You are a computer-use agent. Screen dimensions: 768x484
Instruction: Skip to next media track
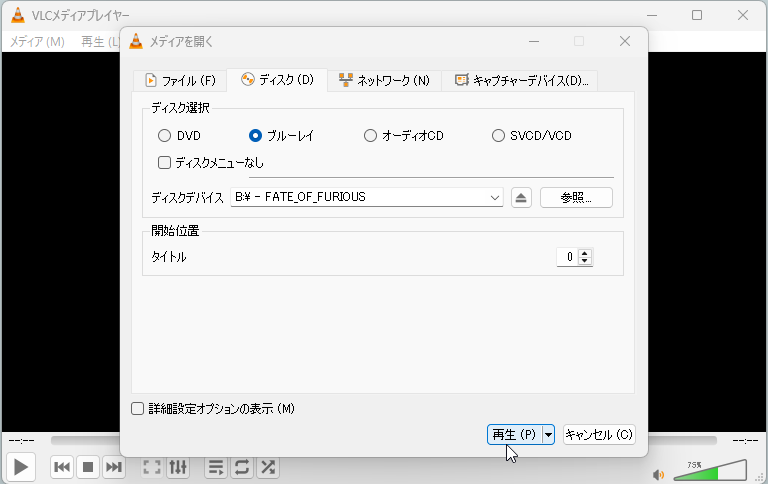point(114,467)
